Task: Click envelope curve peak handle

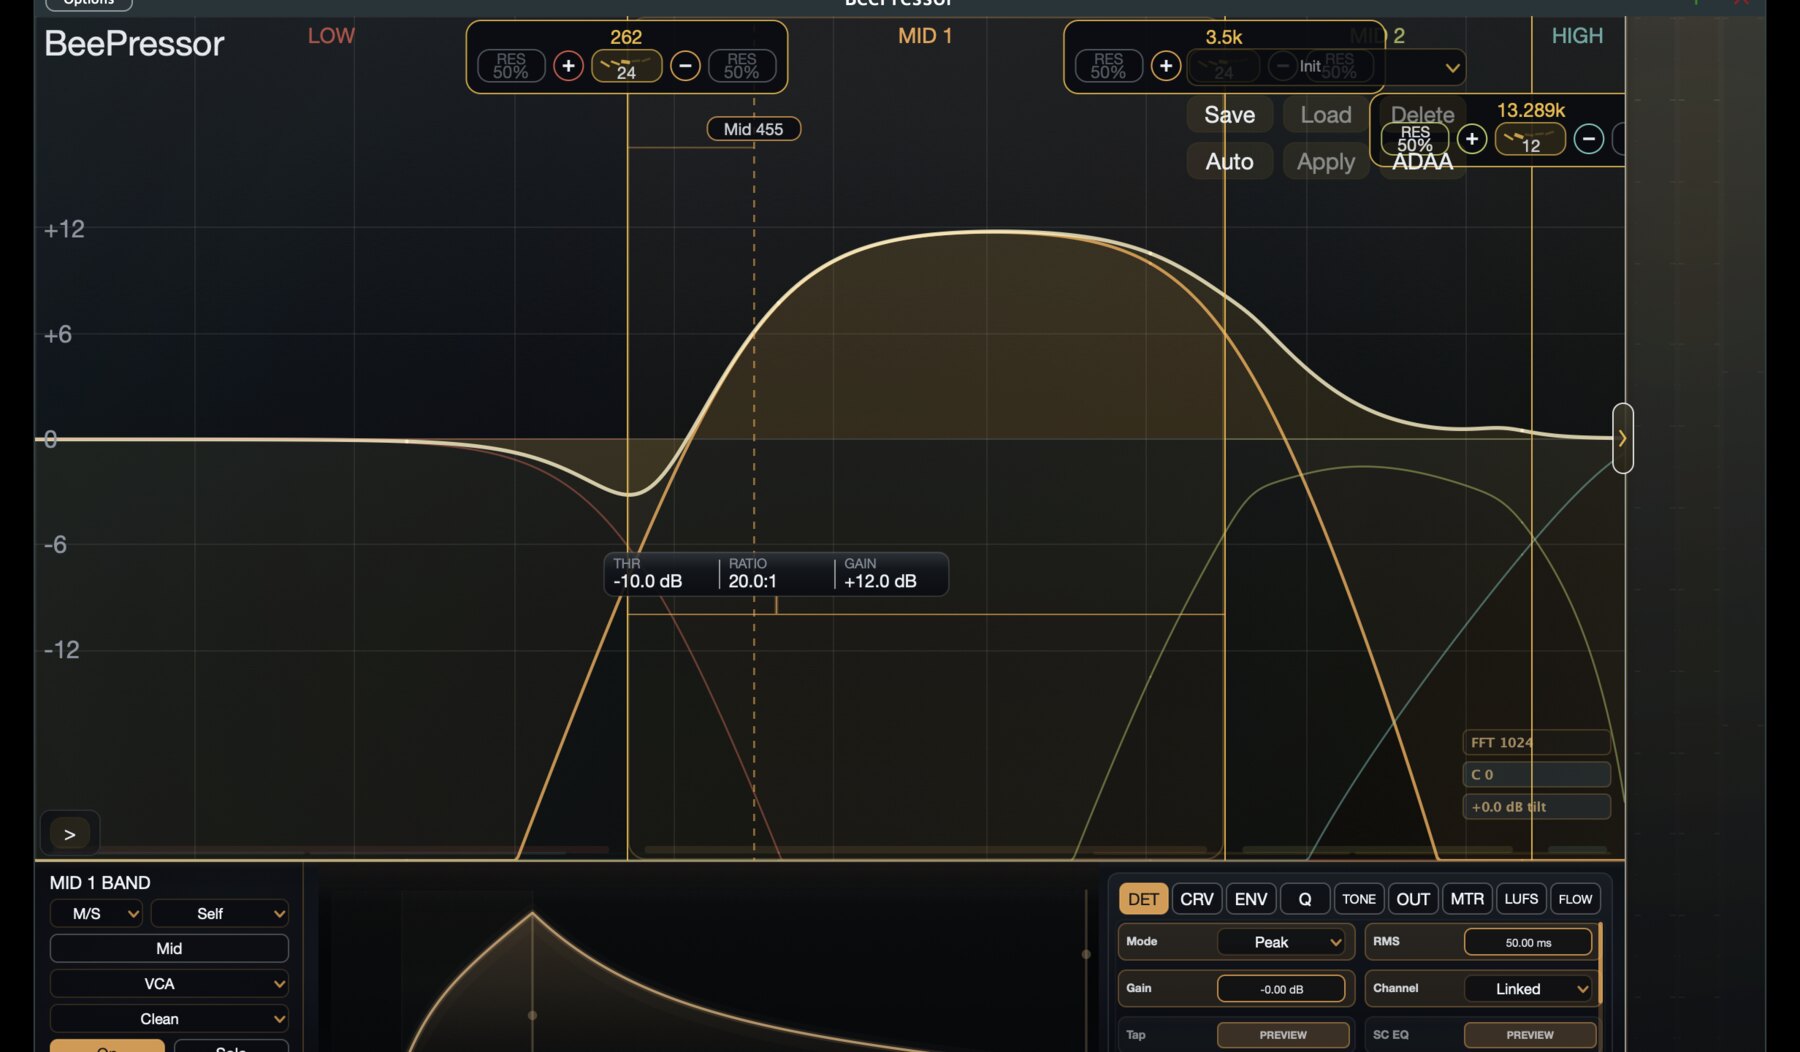Action: click(532, 912)
